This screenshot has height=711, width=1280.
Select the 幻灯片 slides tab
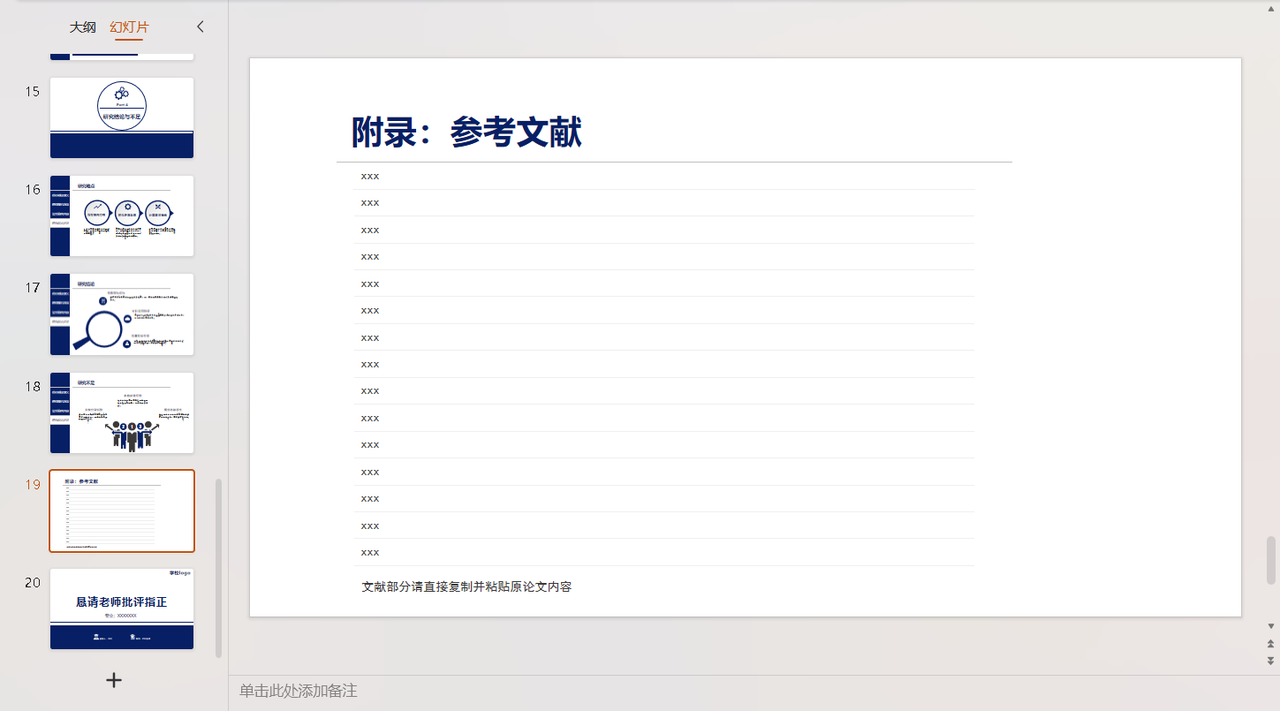(129, 27)
